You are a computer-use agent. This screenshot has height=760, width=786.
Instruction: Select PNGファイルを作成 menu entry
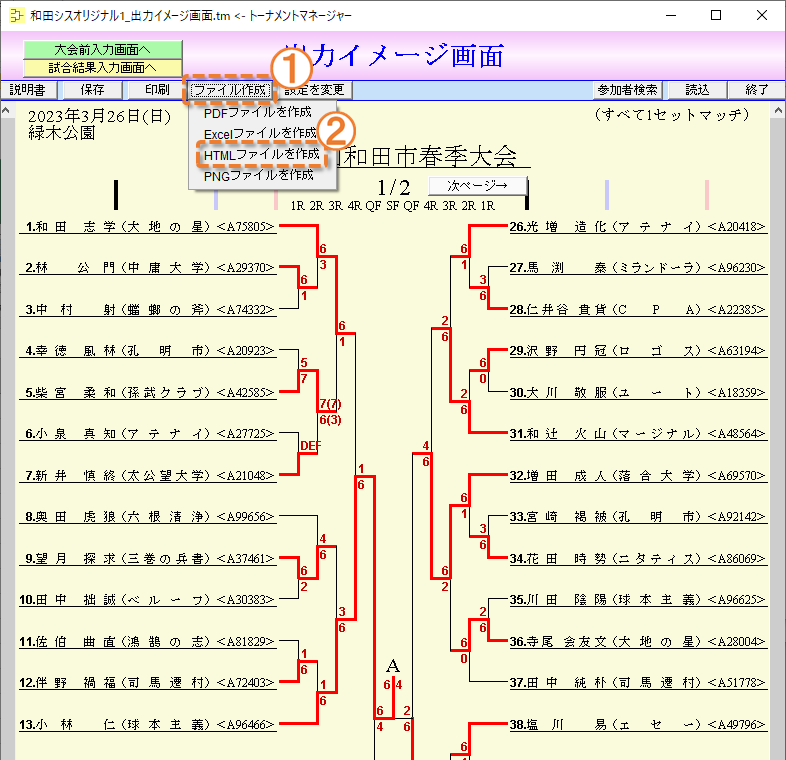click(x=259, y=176)
